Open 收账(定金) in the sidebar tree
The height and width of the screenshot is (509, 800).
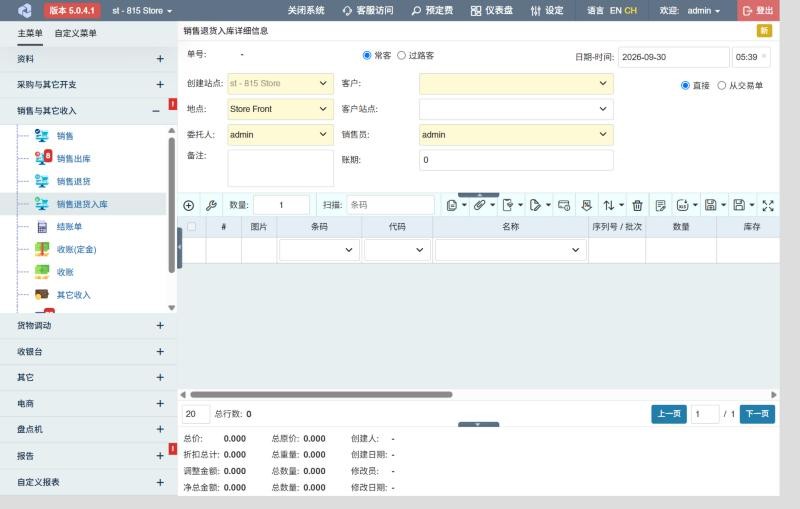coord(76,249)
